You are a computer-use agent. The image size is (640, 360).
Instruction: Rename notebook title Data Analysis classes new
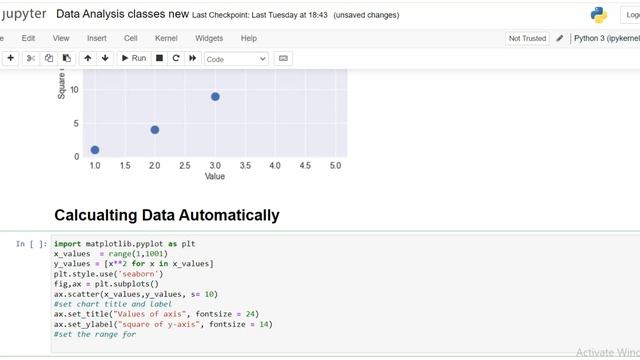pos(122,14)
